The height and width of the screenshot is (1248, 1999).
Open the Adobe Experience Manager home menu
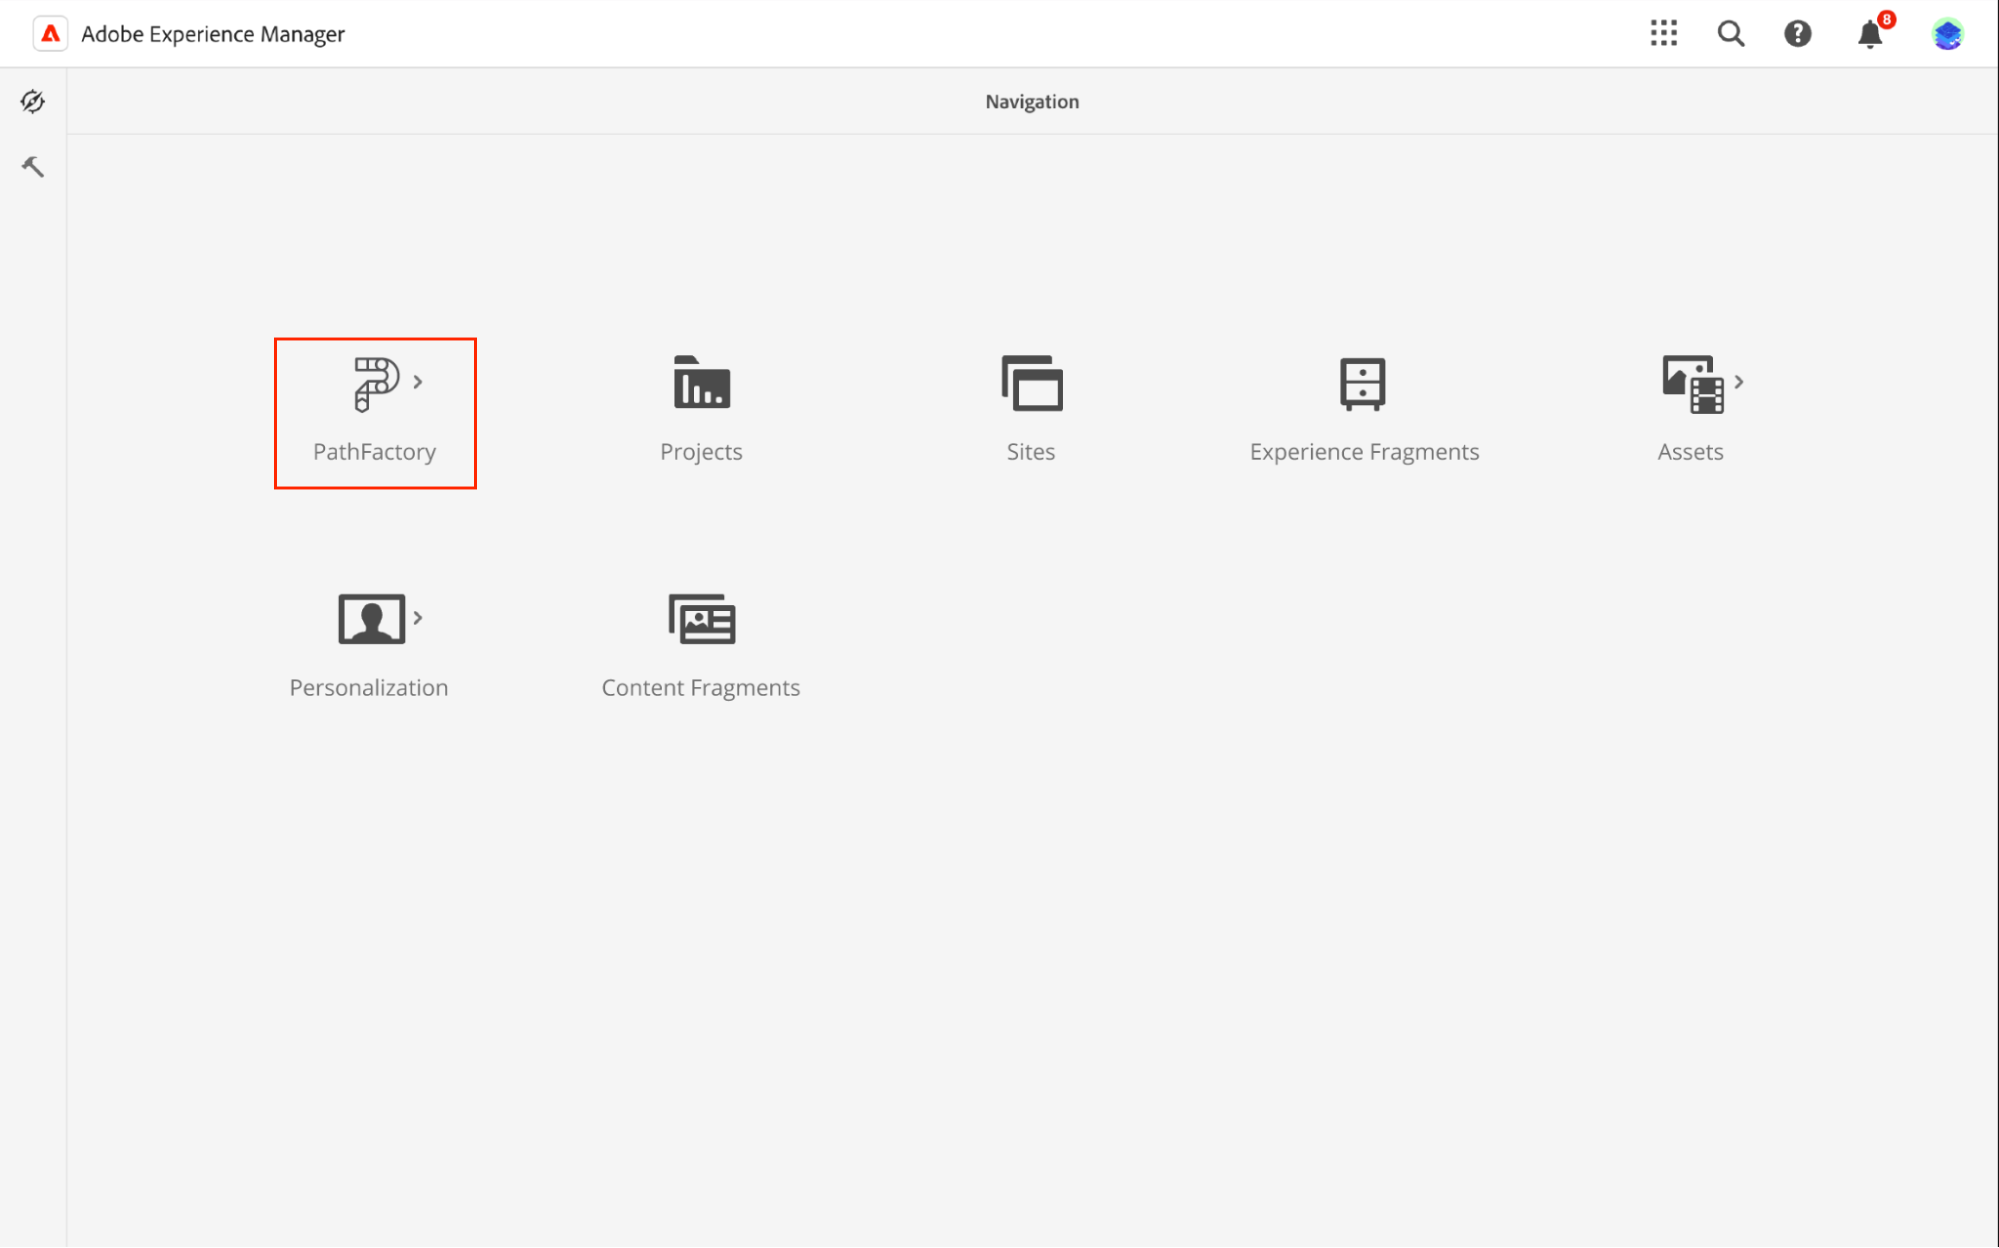pos(212,33)
